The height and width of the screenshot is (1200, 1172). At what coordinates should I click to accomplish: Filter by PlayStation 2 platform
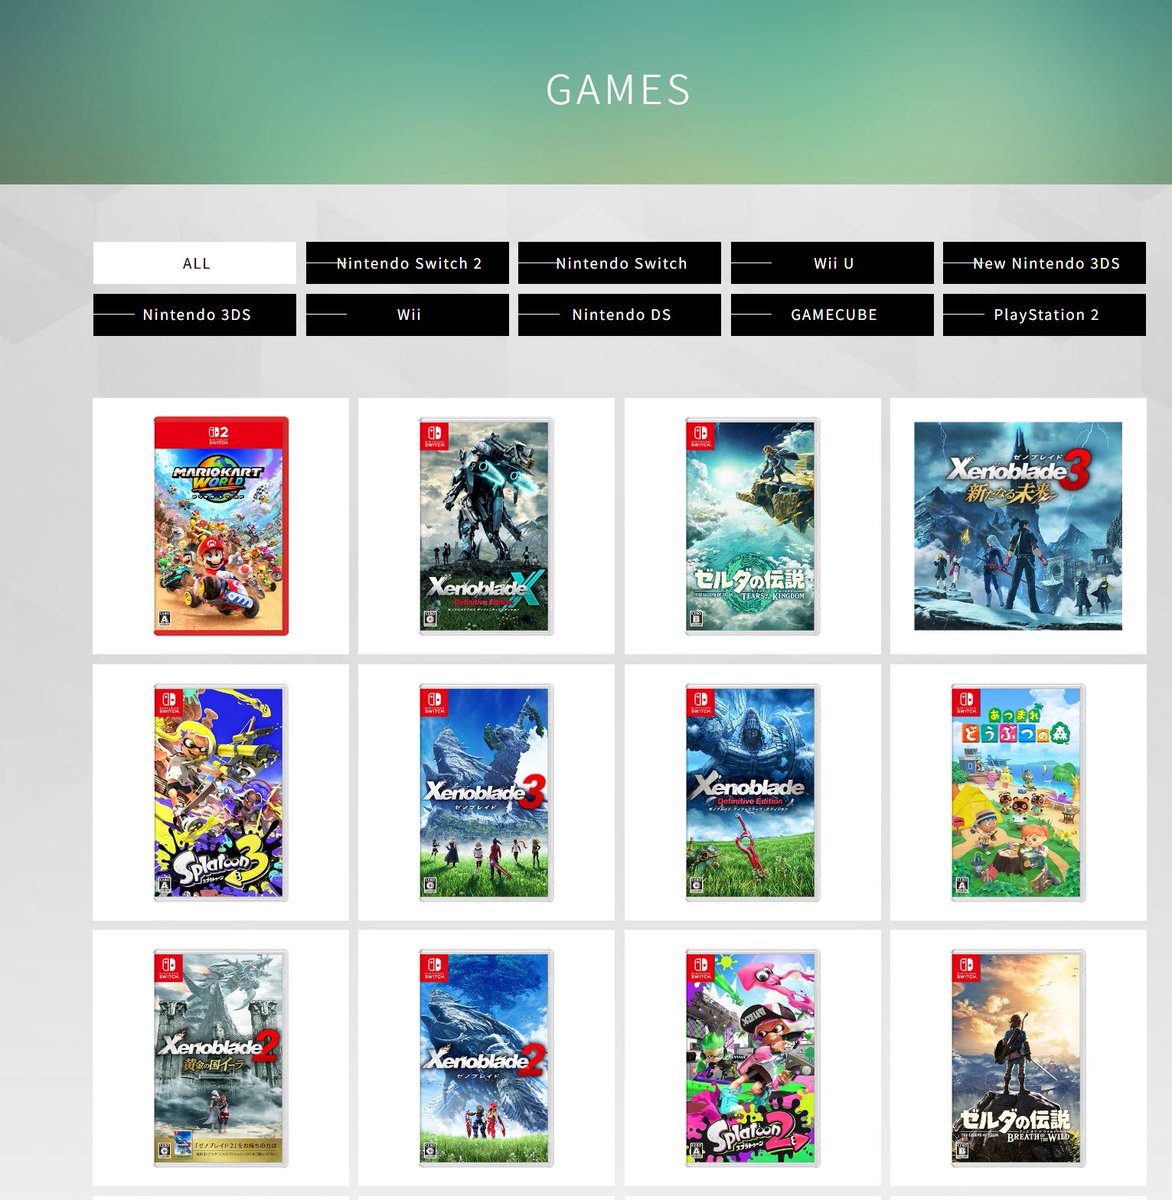tap(1045, 314)
